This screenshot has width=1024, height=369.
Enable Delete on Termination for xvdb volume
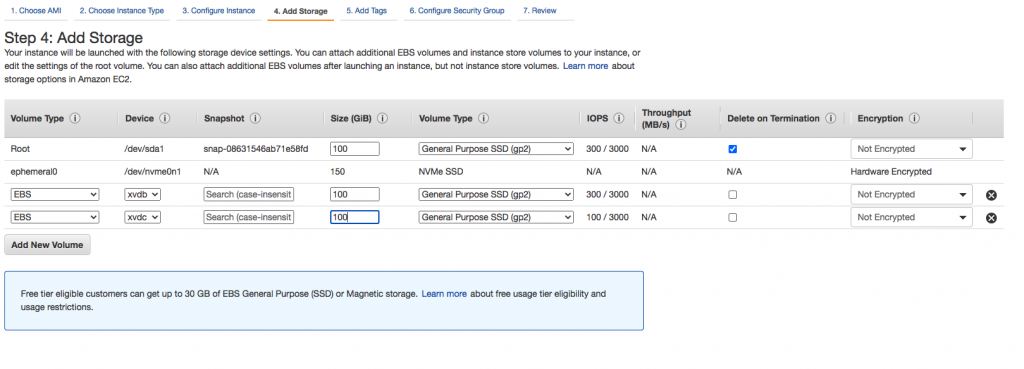(733, 195)
